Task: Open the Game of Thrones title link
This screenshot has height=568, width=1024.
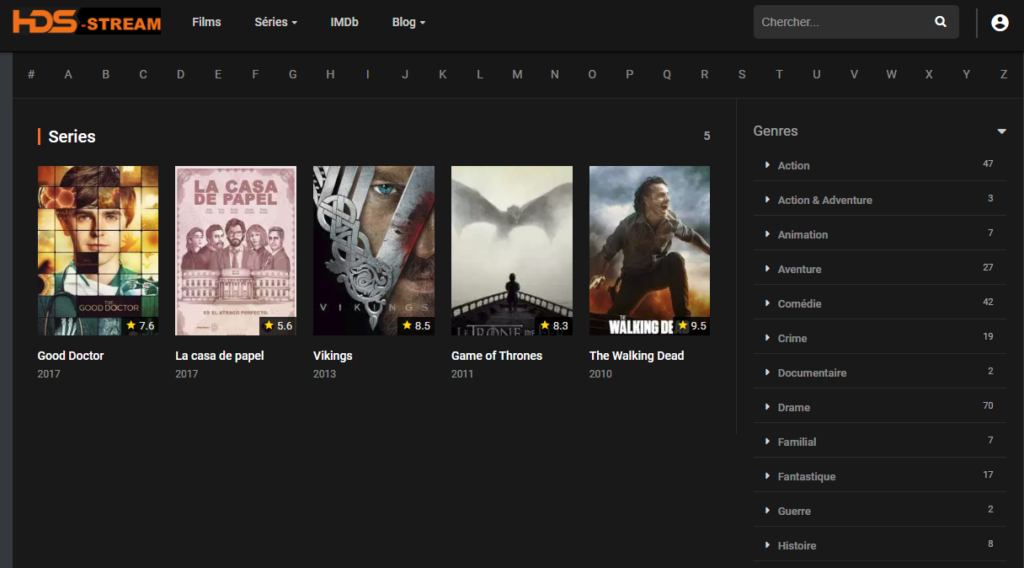Action: pos(496,356)
